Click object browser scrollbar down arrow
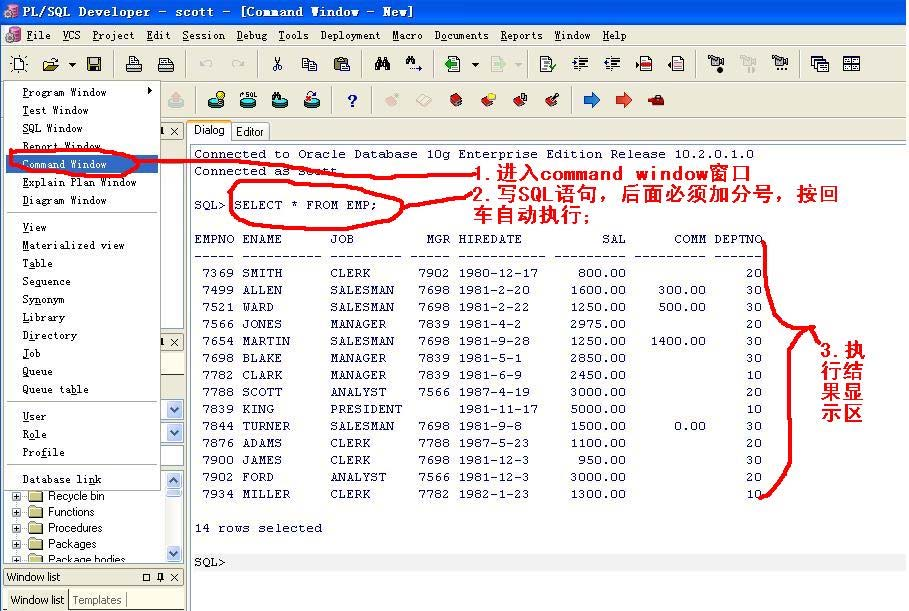Viewport: 909px width, 611px height. (x=173, y=553)
